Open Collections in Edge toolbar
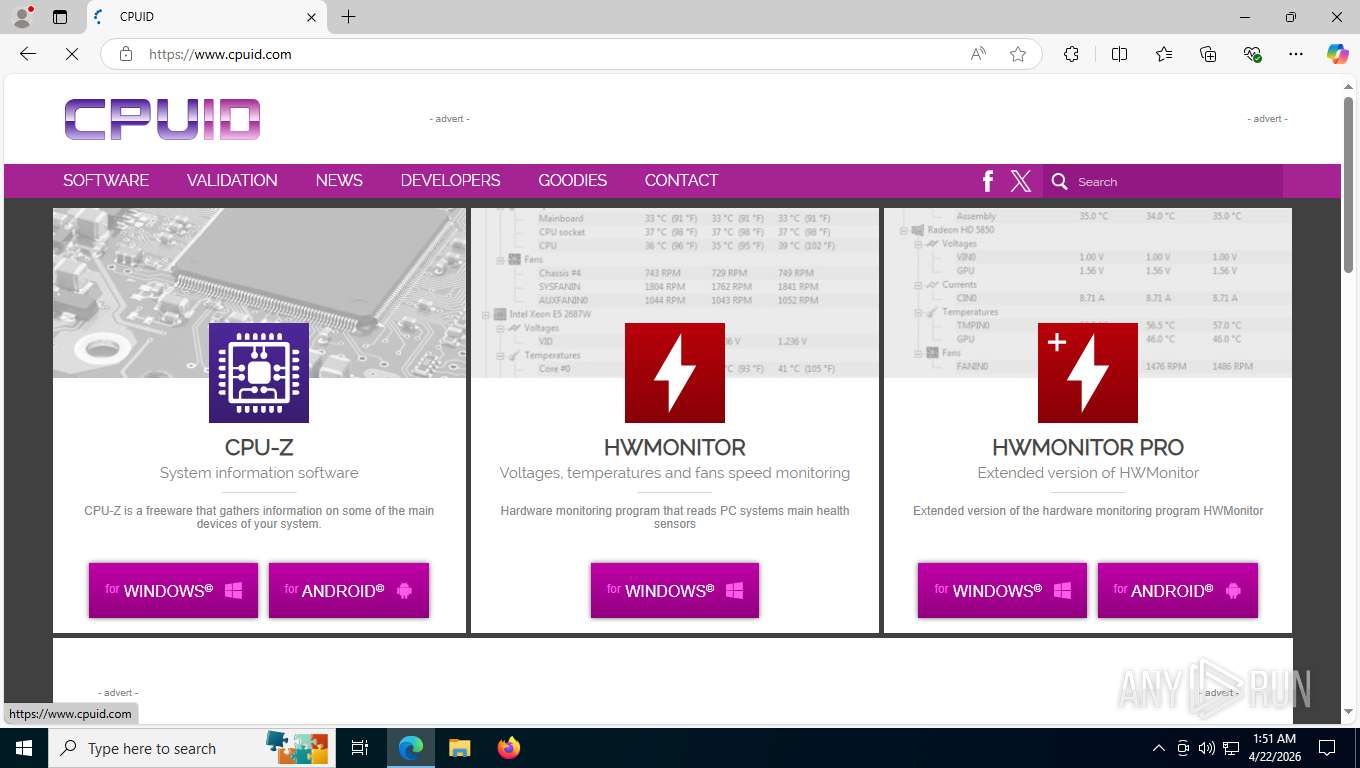This screenshot has width=1360, height=768. pyautogui.click(x=1208, y=54)
